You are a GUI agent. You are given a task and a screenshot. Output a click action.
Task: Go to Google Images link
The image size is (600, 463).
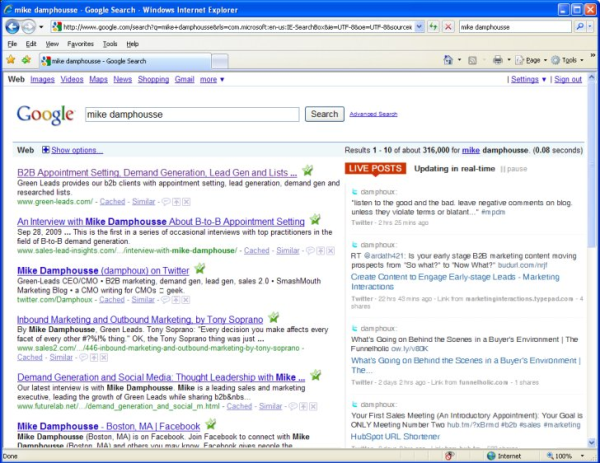tap(42, 79)
